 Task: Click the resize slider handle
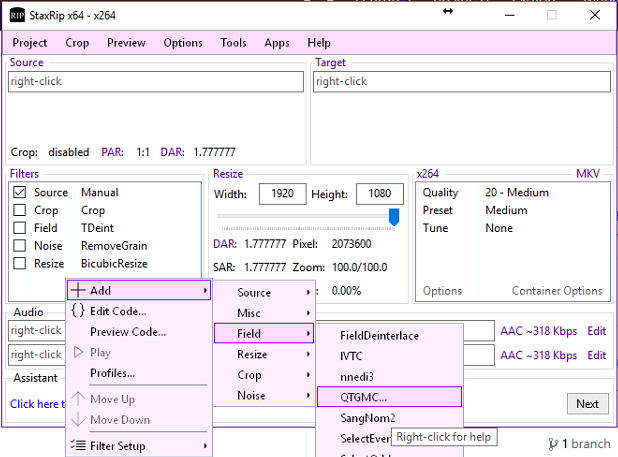(394, 216)
